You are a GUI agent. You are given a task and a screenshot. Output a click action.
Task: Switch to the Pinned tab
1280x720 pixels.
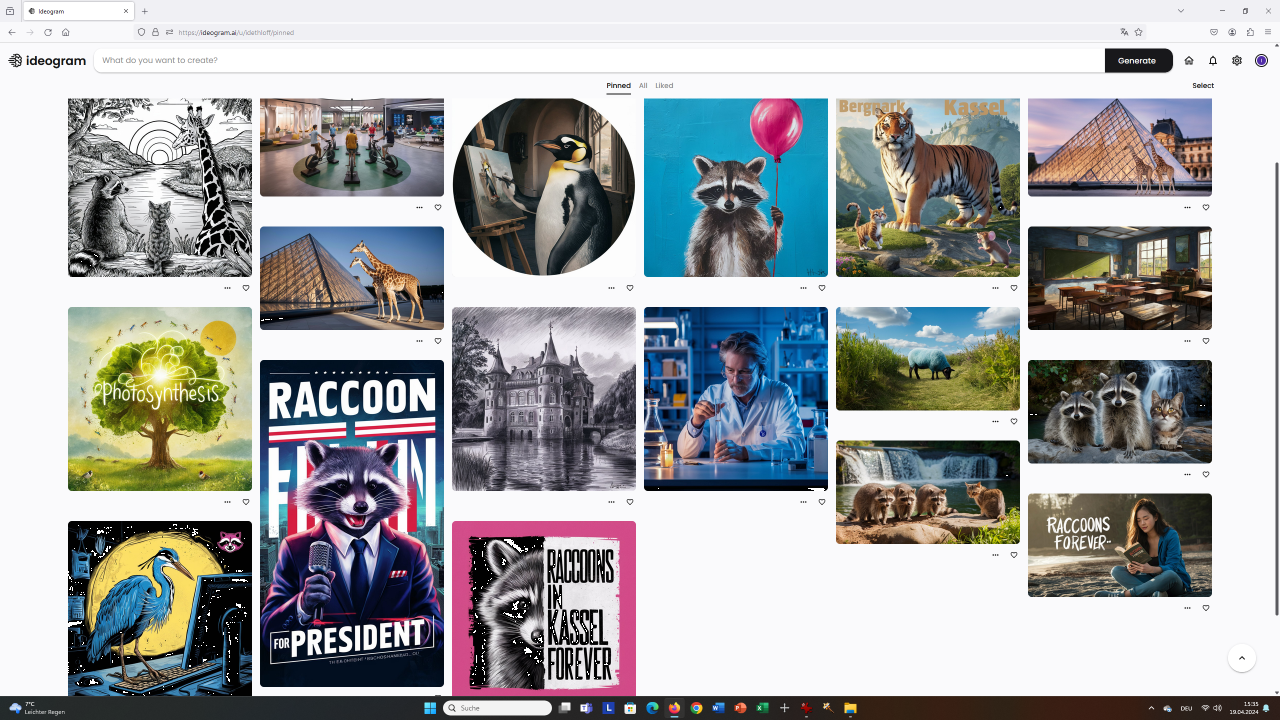click(x=618, y=86)
